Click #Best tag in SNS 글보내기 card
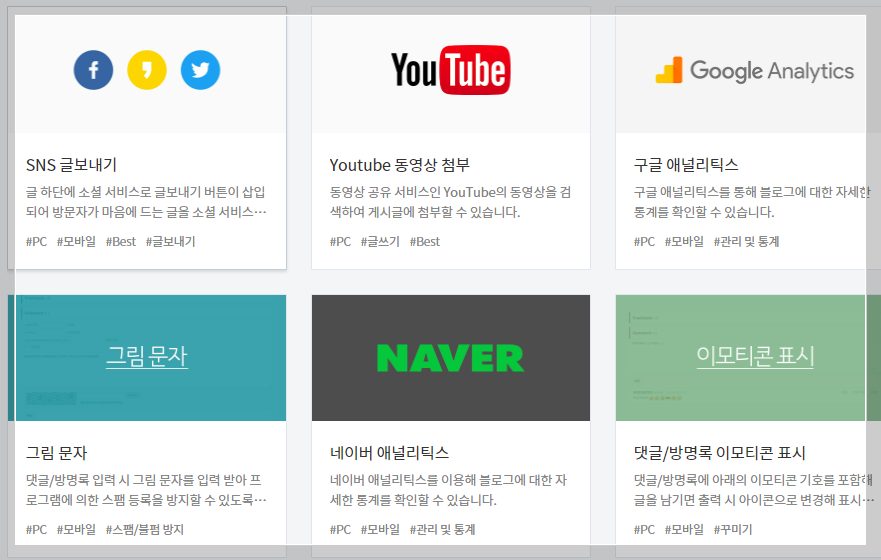881x560 pixels. (x=121, y=242)
